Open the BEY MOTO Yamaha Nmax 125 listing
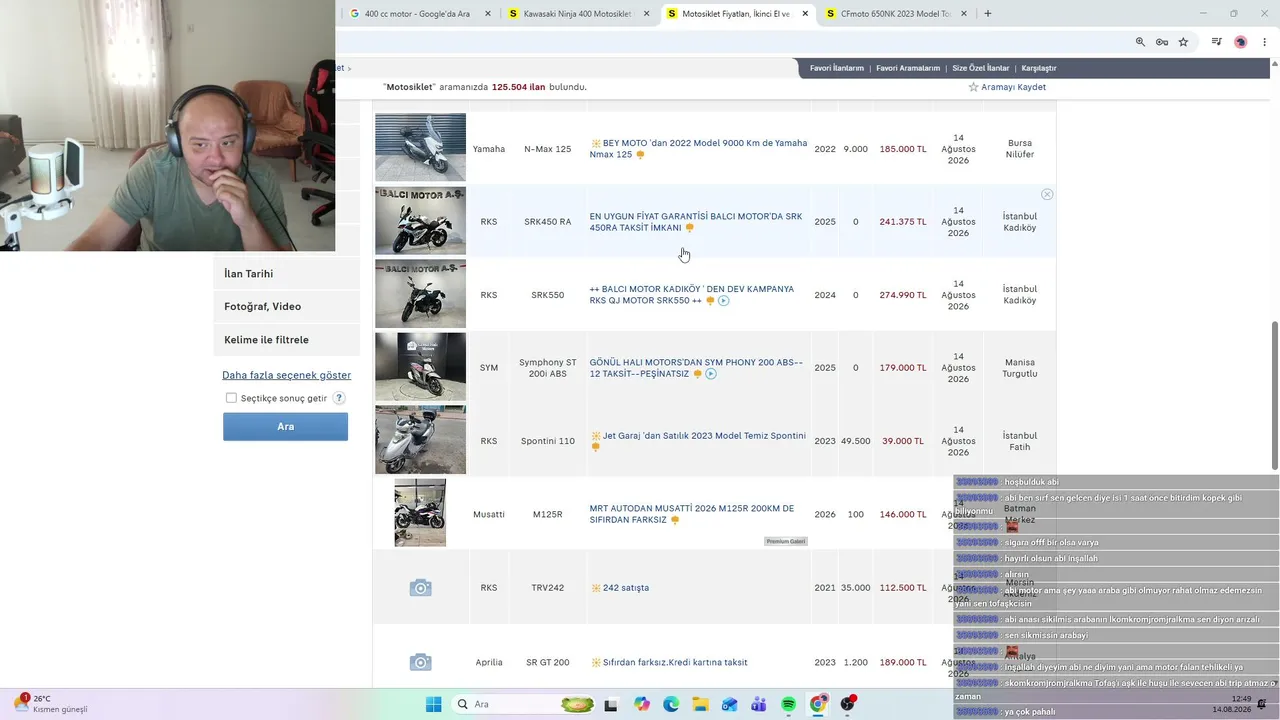This screenshot has height=720, width=1280. point(698,149)
